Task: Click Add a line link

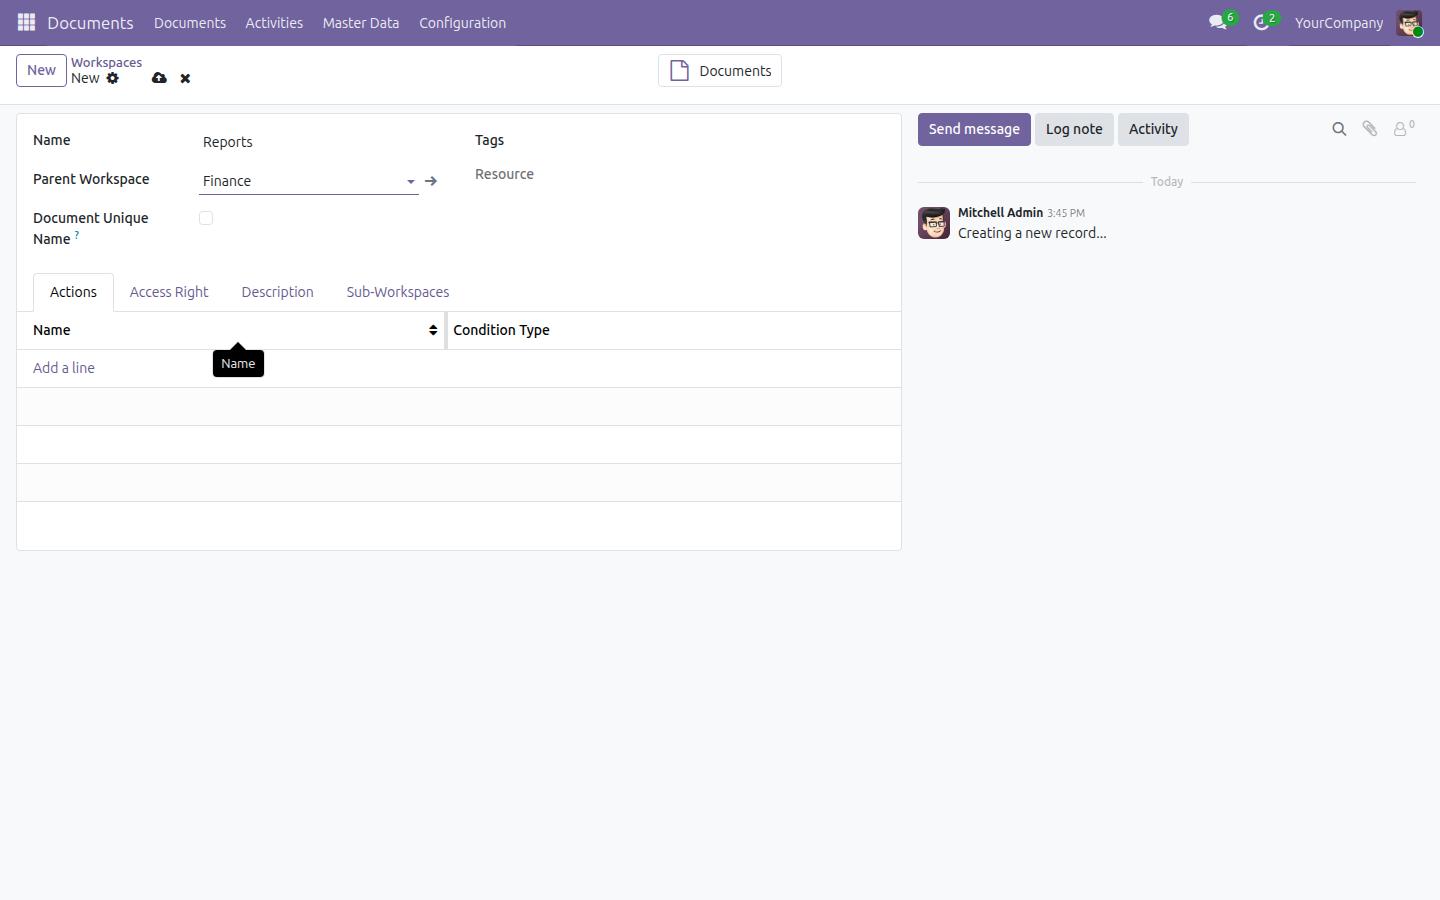Action: (64, 368)
